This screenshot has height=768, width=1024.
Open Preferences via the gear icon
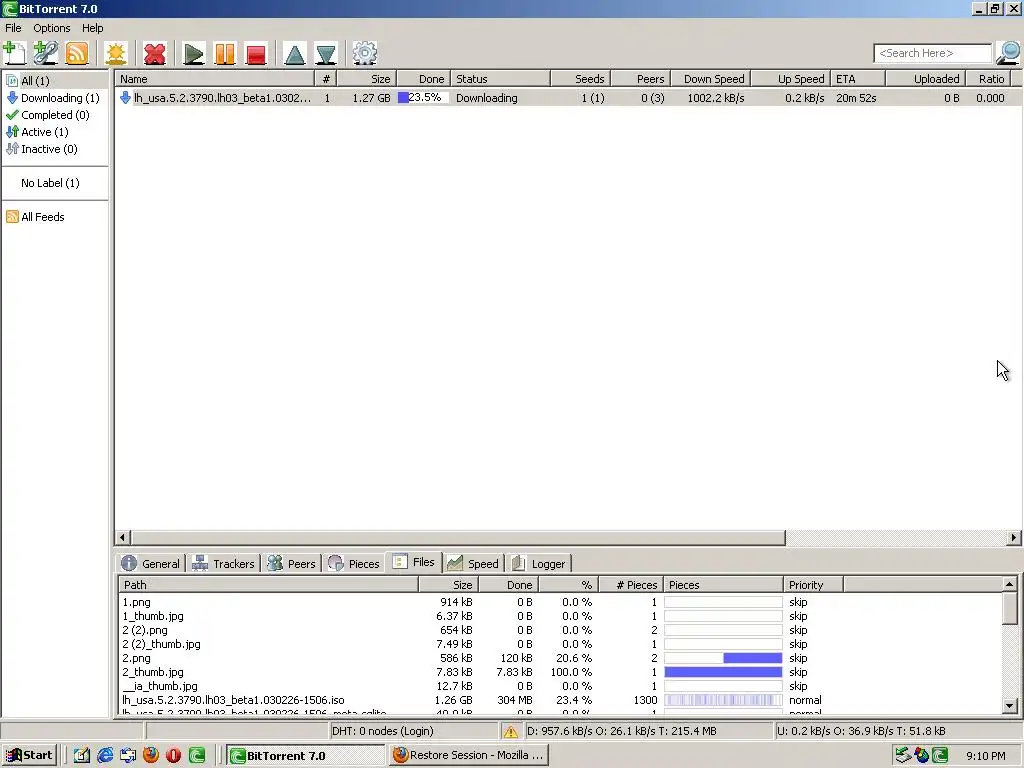pyautogui.click(x=364, y=53)
